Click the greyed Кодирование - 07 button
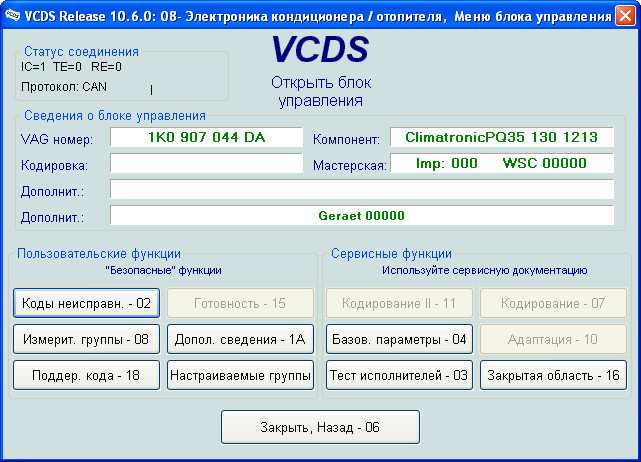The image size is (641, 462). click(x=553, y=303)
